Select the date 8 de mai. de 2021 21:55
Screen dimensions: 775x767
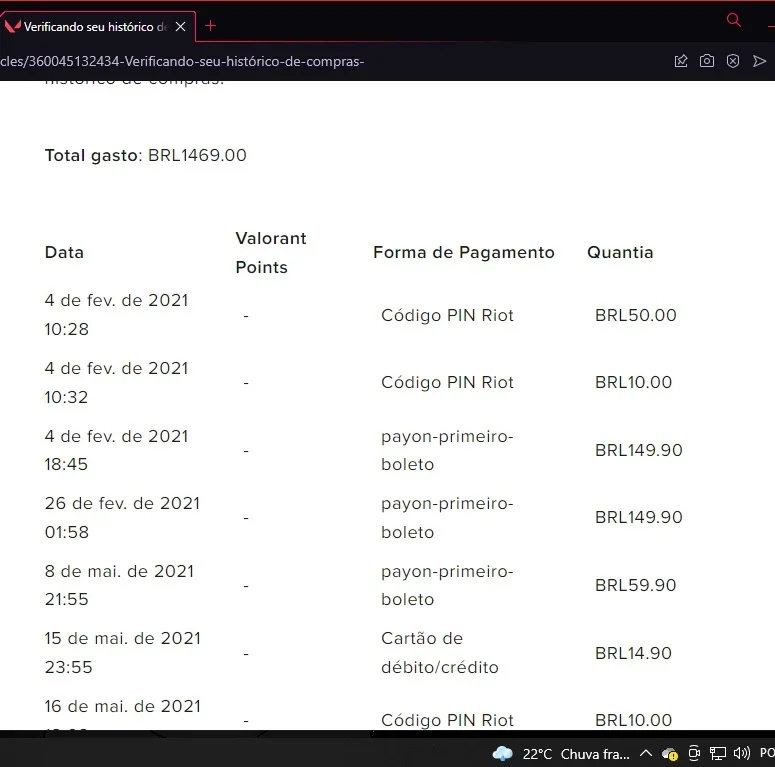119,585
